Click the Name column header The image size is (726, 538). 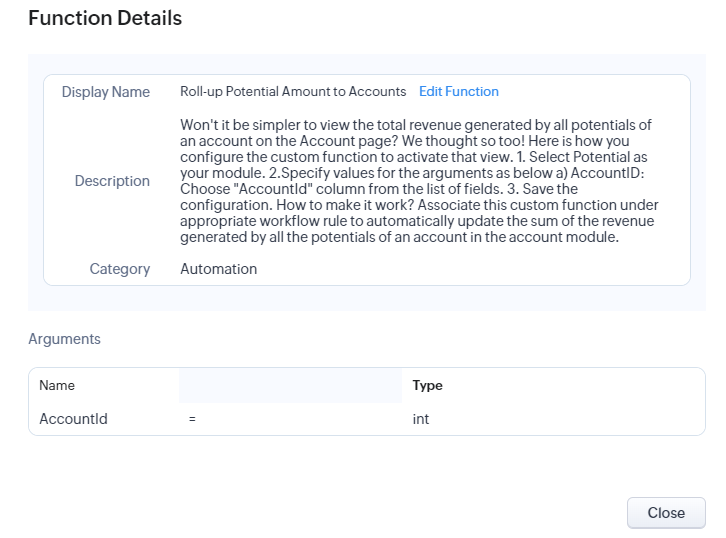57,385
